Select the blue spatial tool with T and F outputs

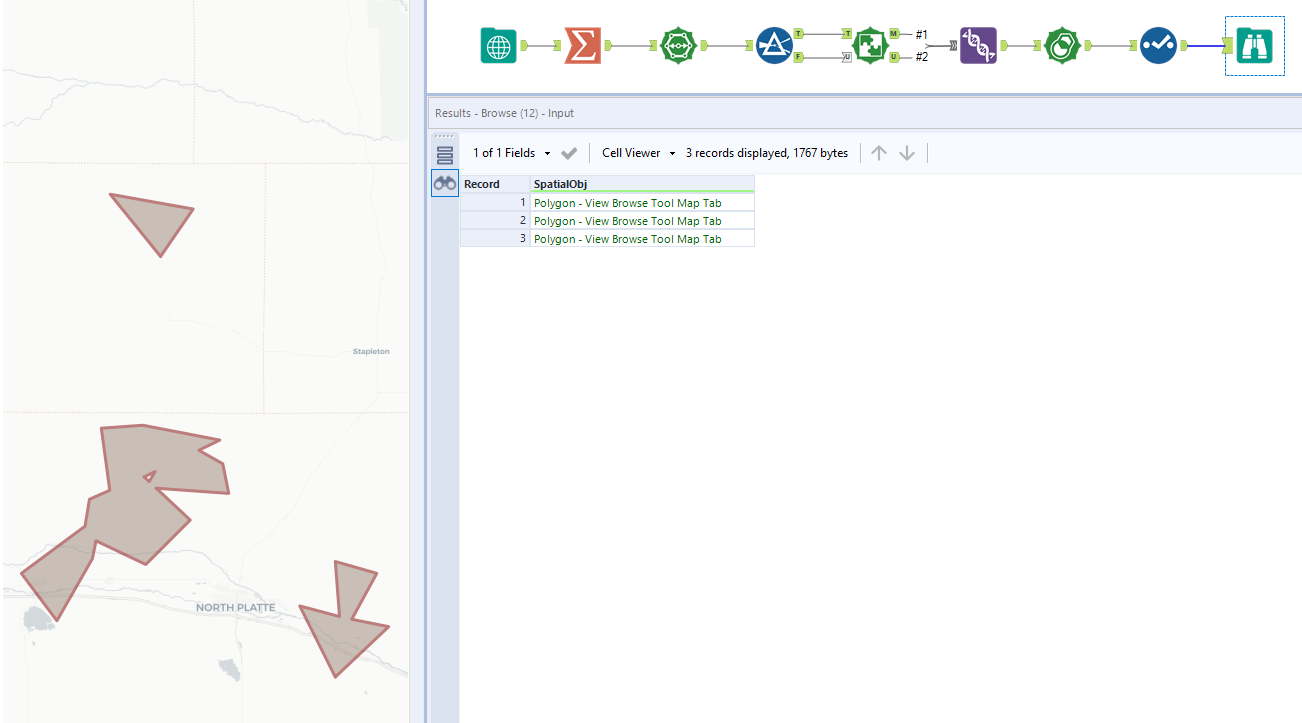(774, 46)
